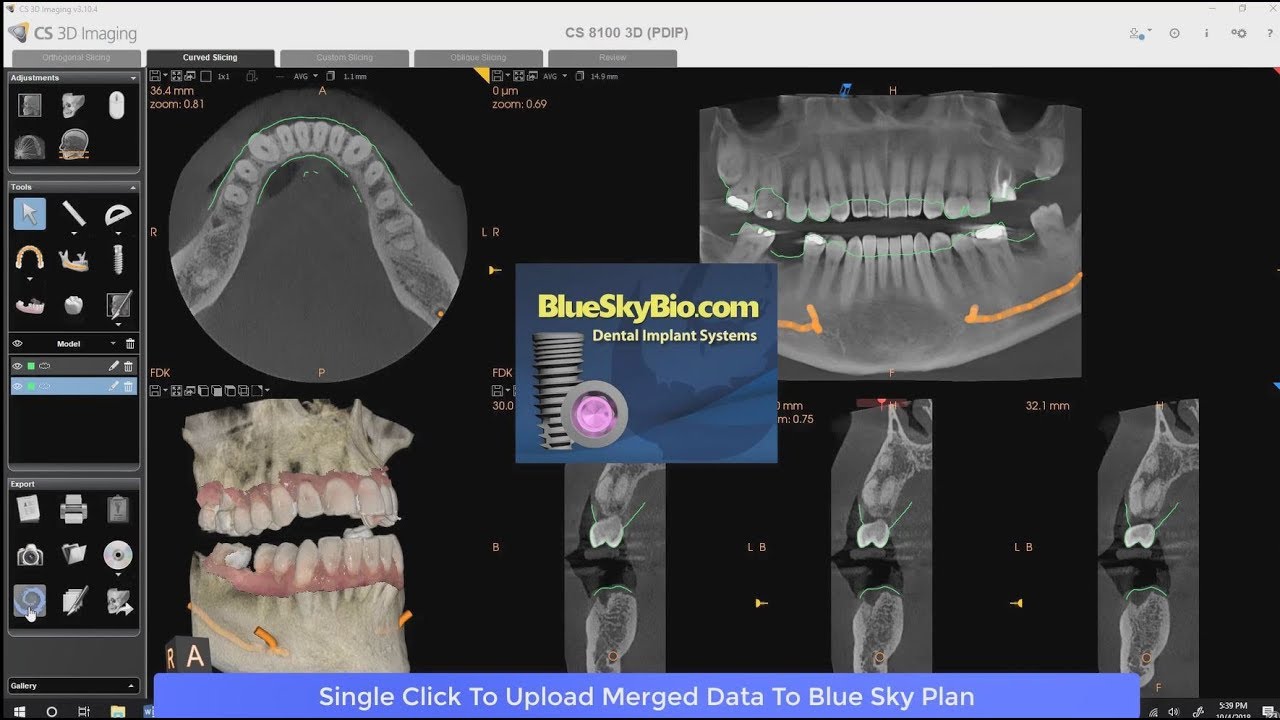Screen dimensions: 1280x720
Task: Delete the first model row
Action: click(128, 366)
